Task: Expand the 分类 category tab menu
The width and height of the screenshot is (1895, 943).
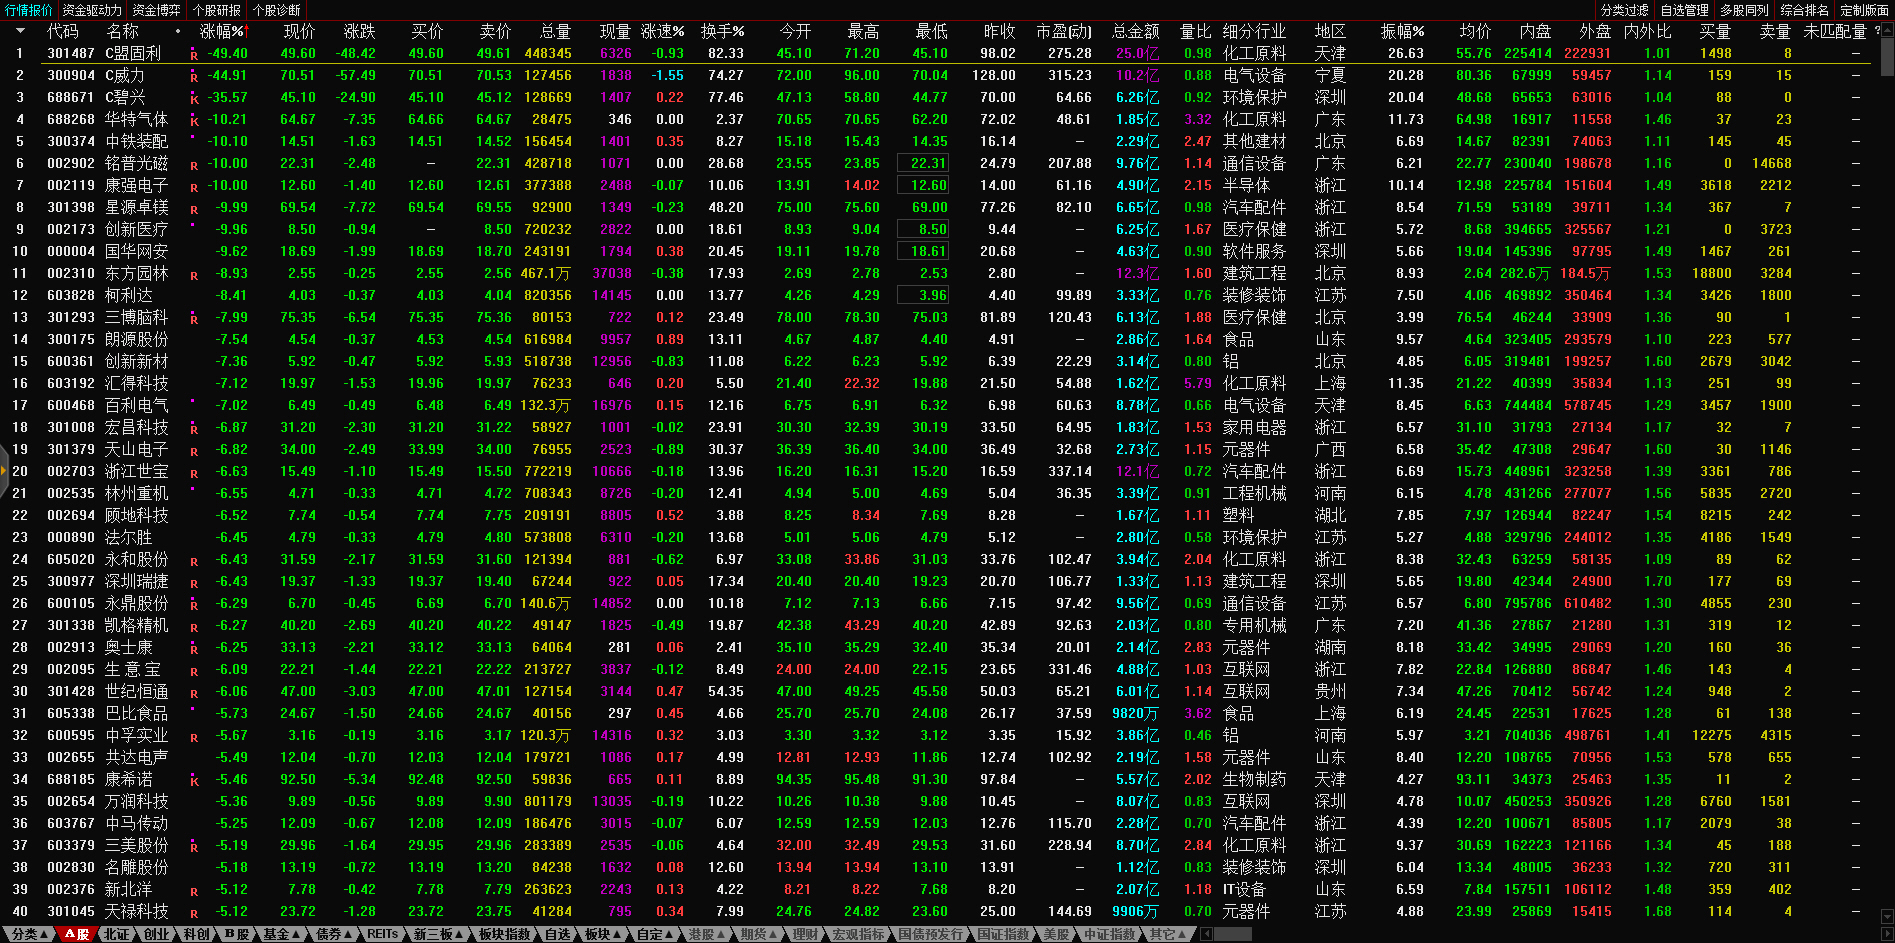Action: pos(29,934)
